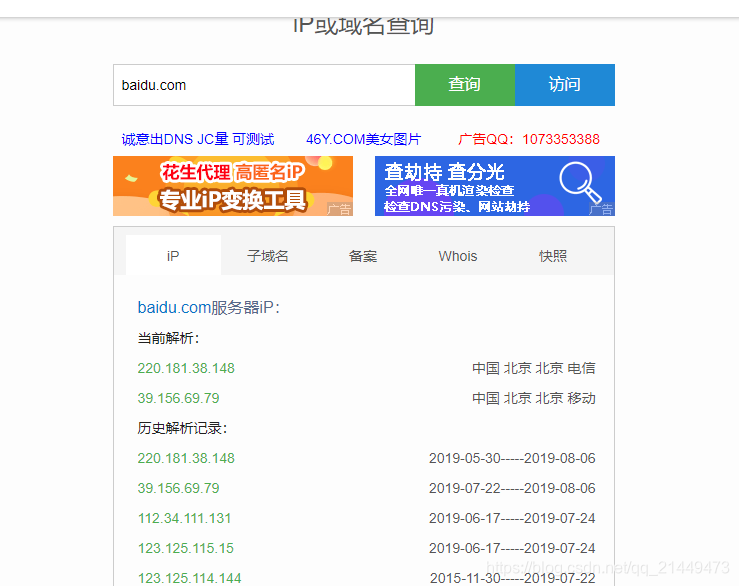739x586 pixels.
Task: Click the baidu.com服务器iP heading link
Action: pyautogui.click(x=208, y=307)
